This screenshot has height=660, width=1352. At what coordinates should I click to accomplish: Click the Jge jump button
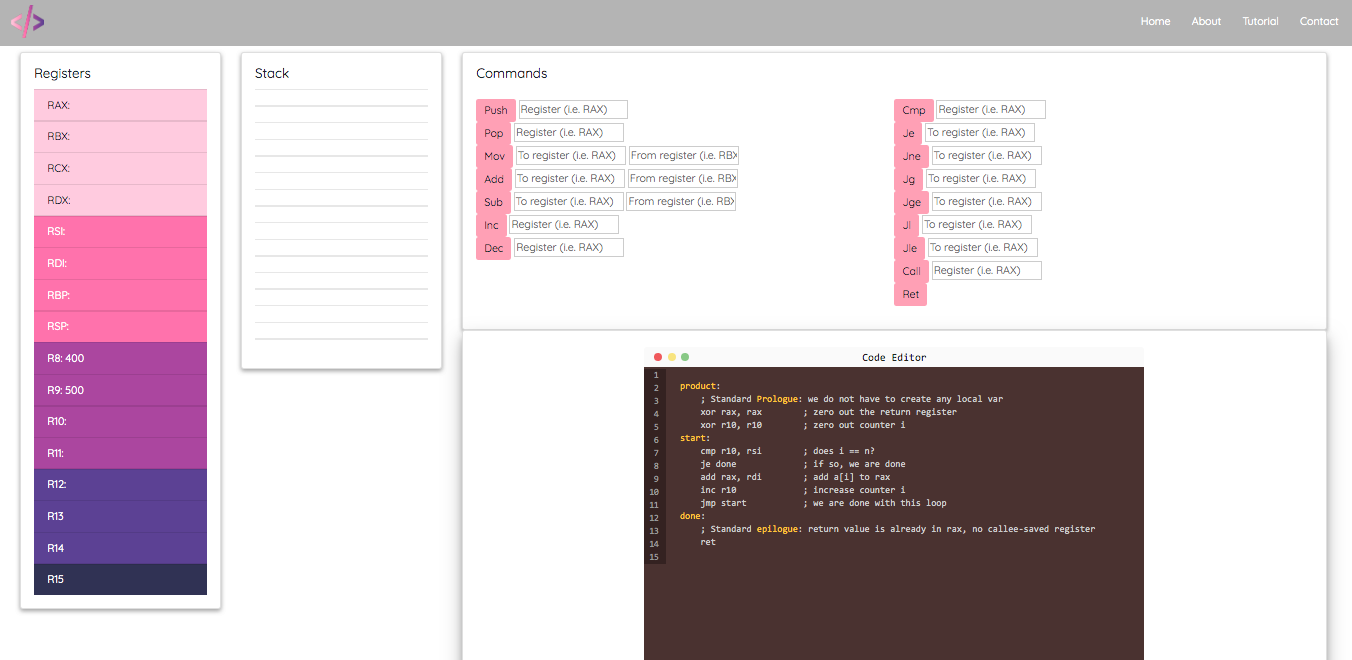tap(912, 202)
